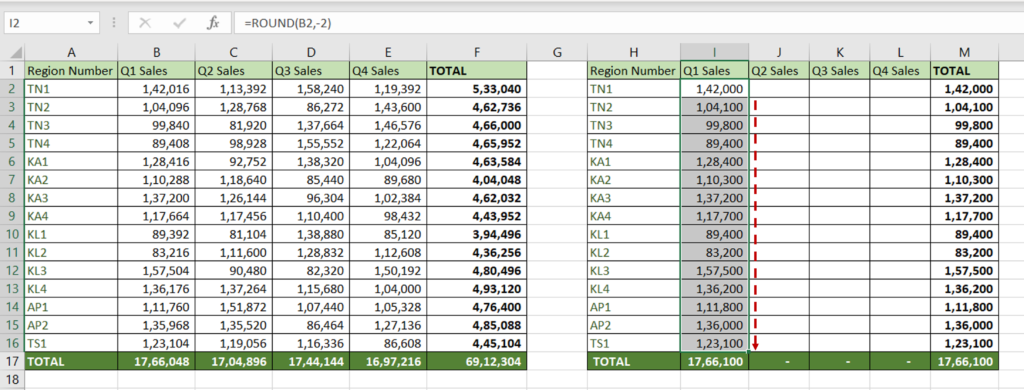Click the formula bar options dots handle
1024x390 pixels.
114,23
